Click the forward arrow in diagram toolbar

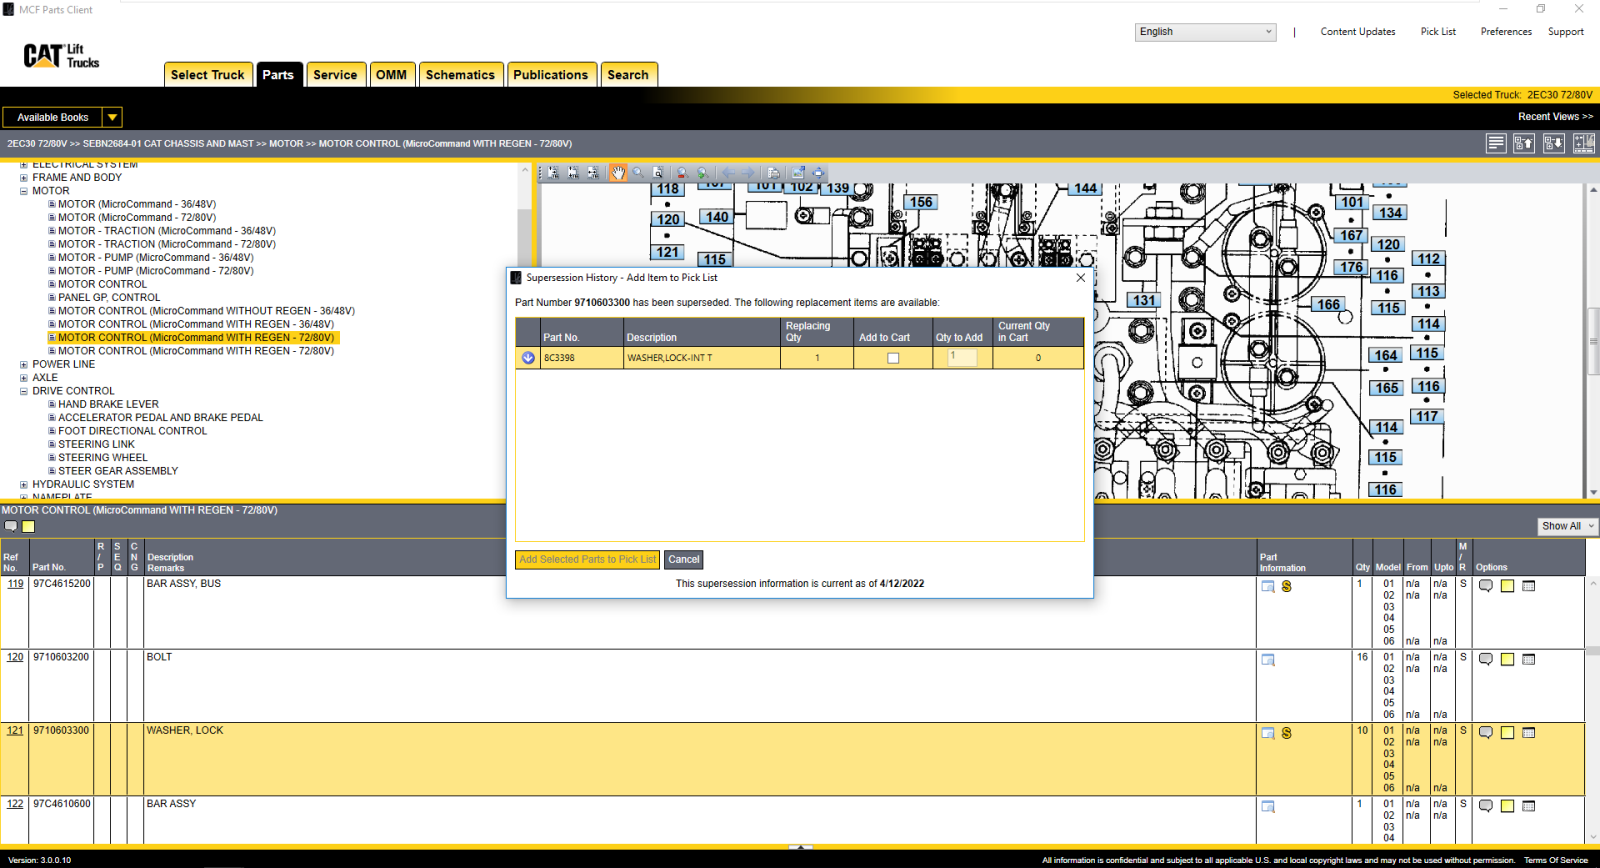coord(748,172)
